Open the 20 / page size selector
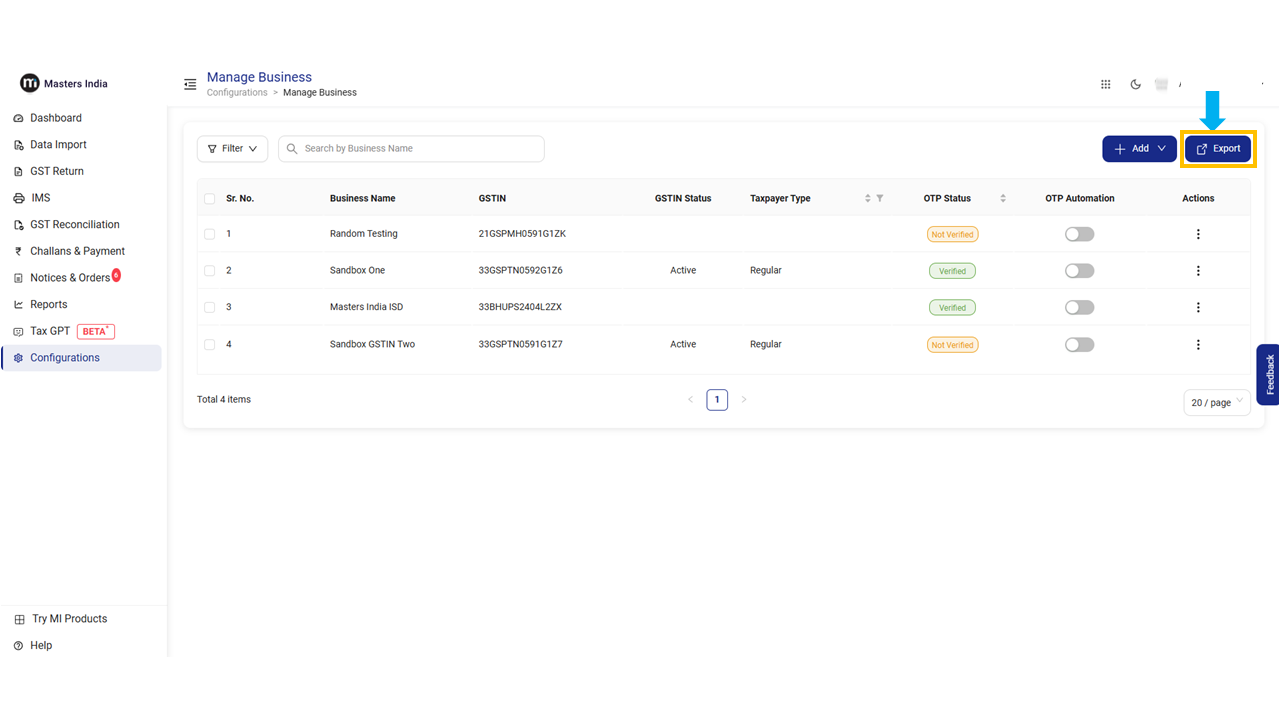This screenshot has height=720, width=1280. [1216, 402]
